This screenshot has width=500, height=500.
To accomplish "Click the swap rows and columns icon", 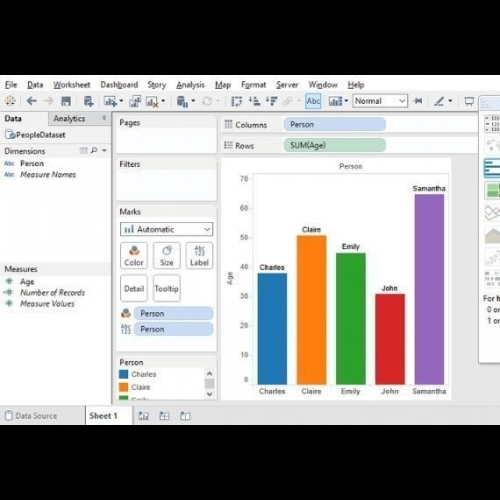I will point(236,101).
